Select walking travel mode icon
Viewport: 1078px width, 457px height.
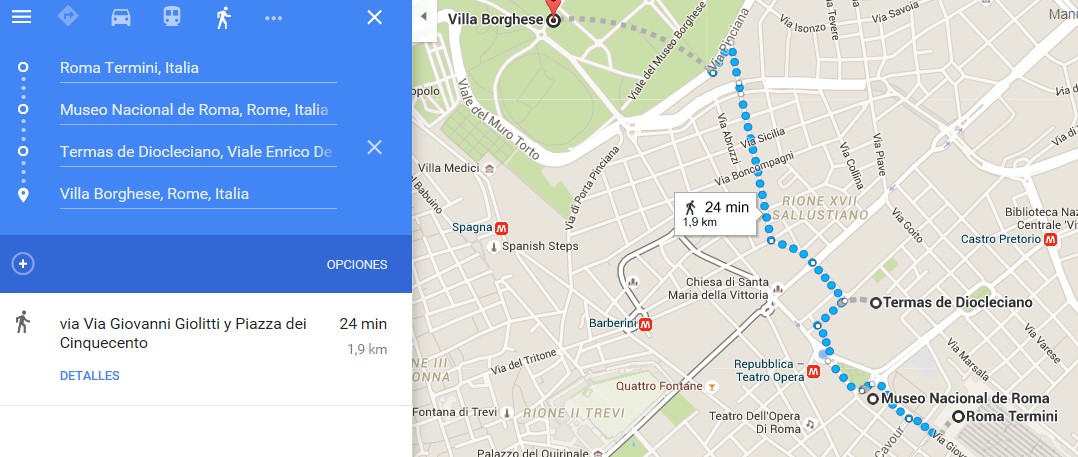223,17
